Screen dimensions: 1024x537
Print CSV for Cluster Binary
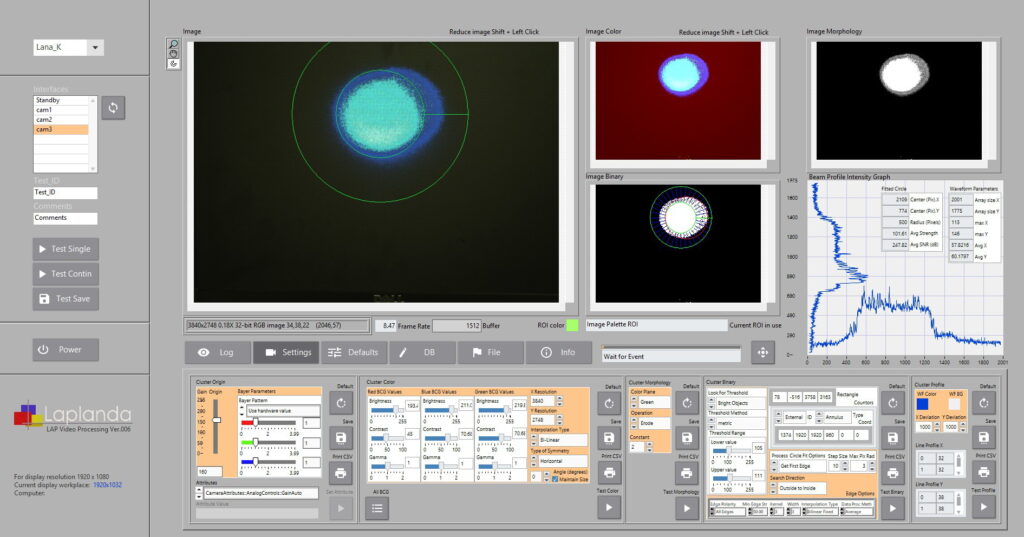[x=894, y=472]
